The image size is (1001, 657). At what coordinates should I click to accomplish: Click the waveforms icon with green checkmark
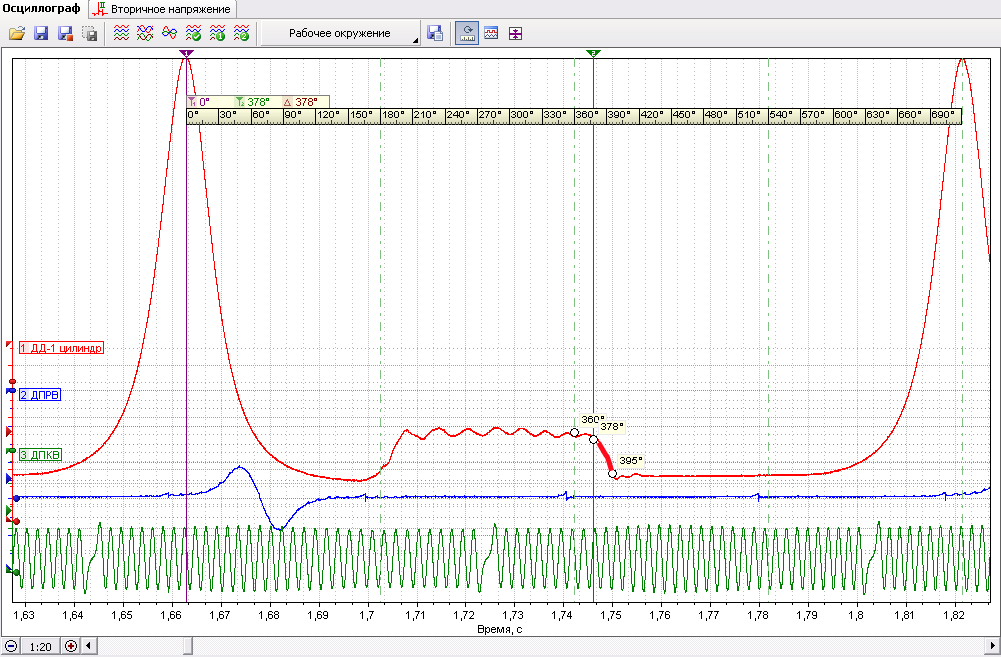pos(193,33)
